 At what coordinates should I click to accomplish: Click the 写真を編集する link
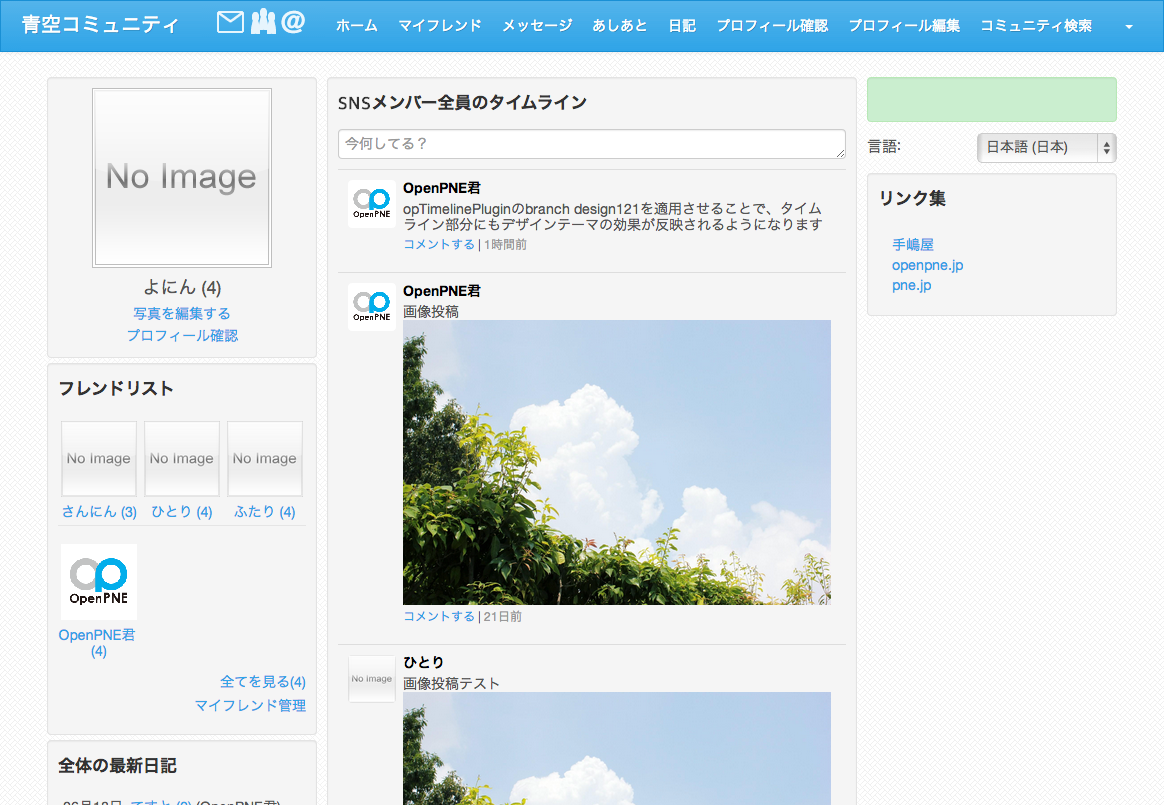(182, 314)
